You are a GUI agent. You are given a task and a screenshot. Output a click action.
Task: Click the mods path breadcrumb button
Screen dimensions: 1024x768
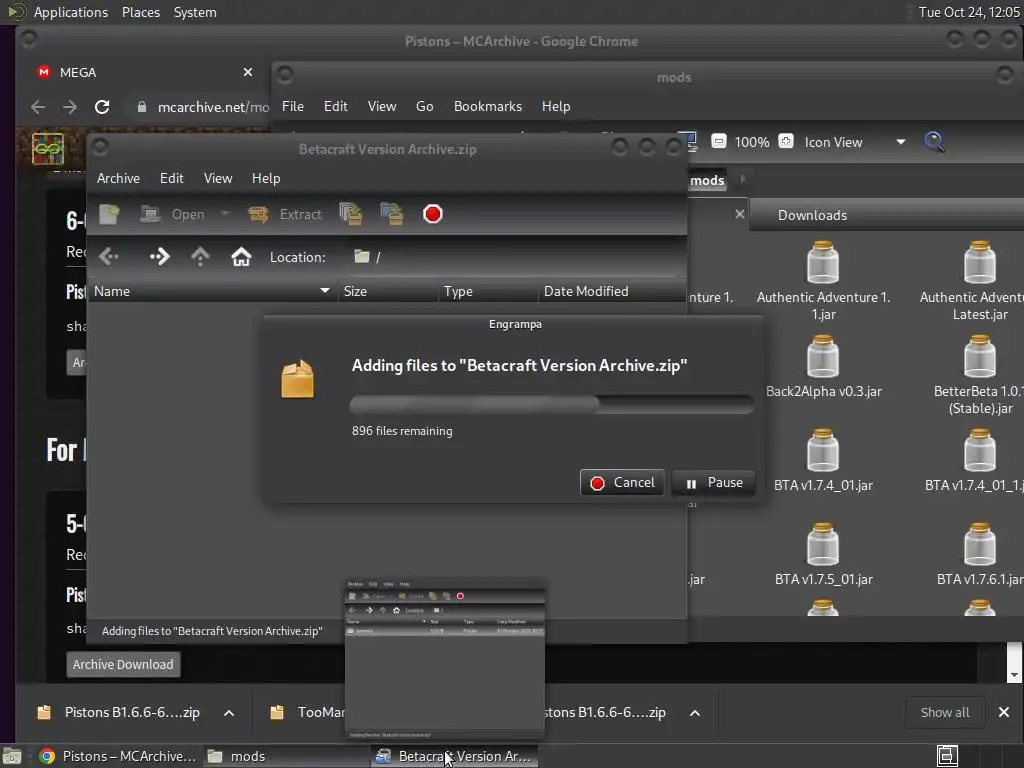pyautogui.click(x=707, y=180)
